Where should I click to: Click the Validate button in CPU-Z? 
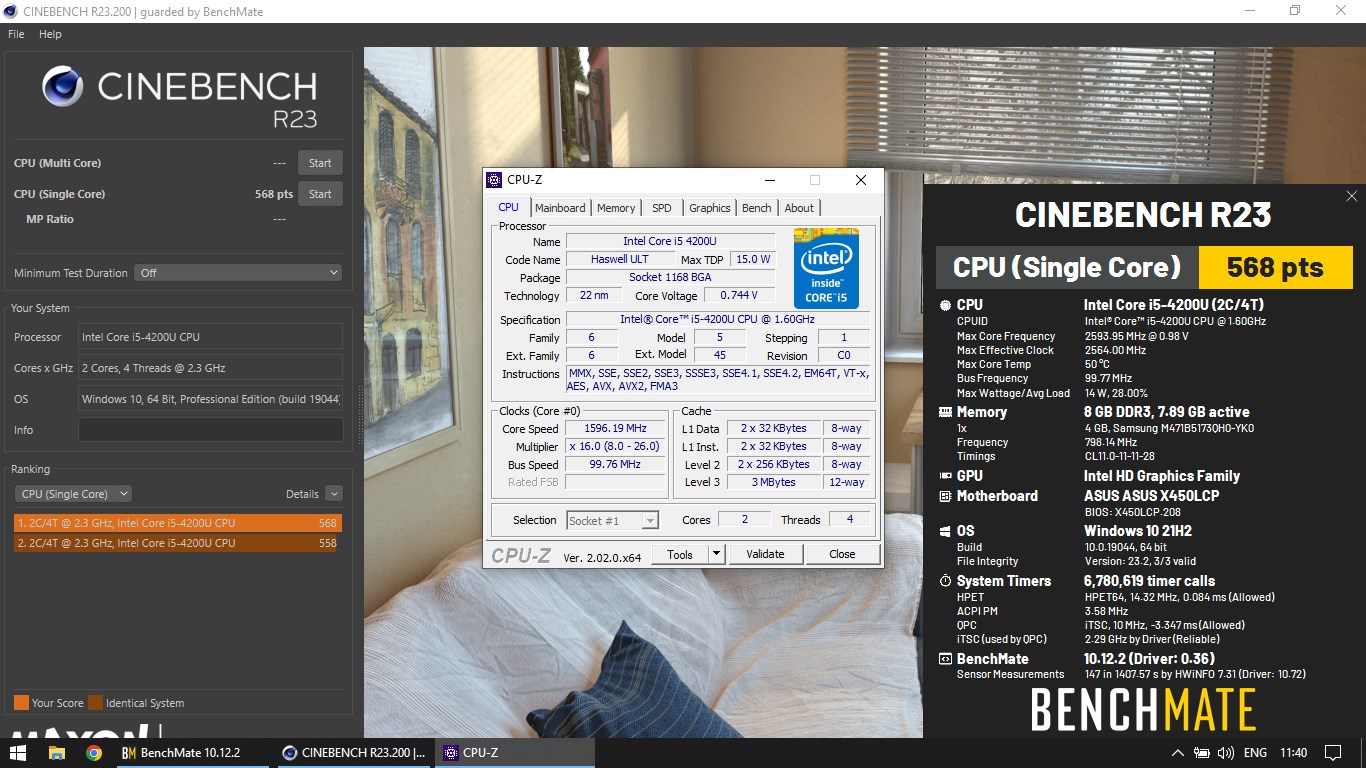click(x=765, y=554)
